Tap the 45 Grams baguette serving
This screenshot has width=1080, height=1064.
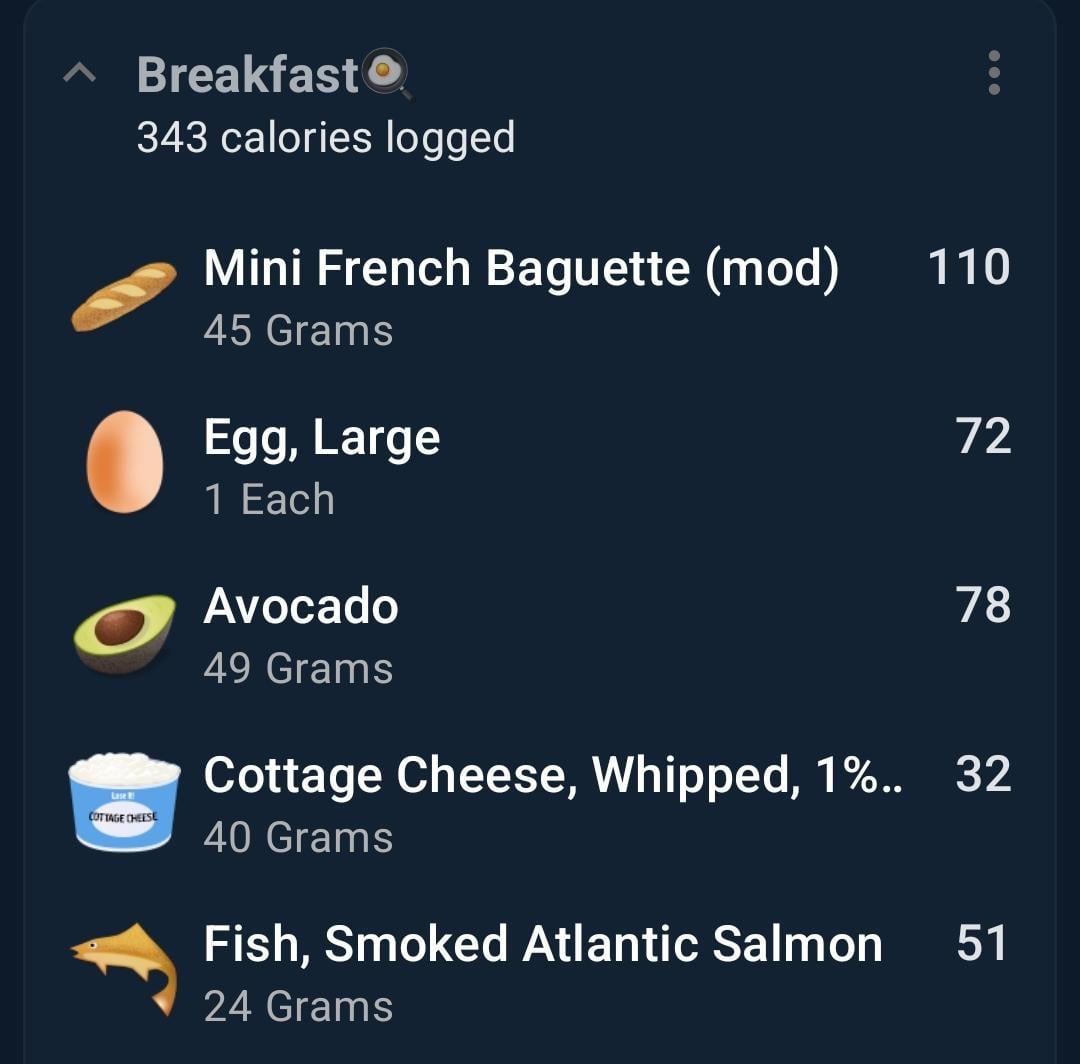pyautogui.click(x=298, y=331)
